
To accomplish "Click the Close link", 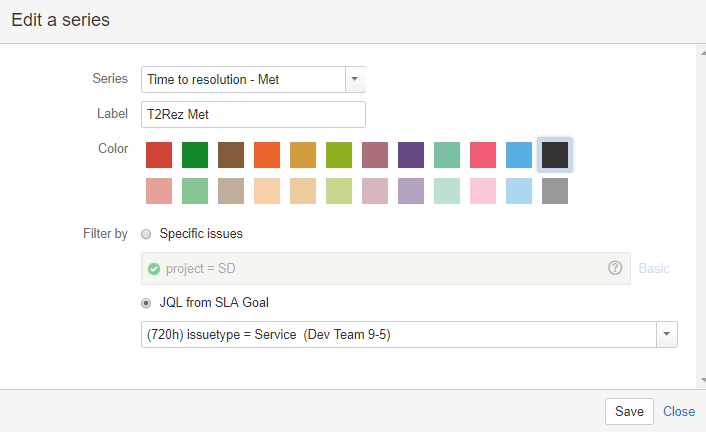I will (679, 411).
